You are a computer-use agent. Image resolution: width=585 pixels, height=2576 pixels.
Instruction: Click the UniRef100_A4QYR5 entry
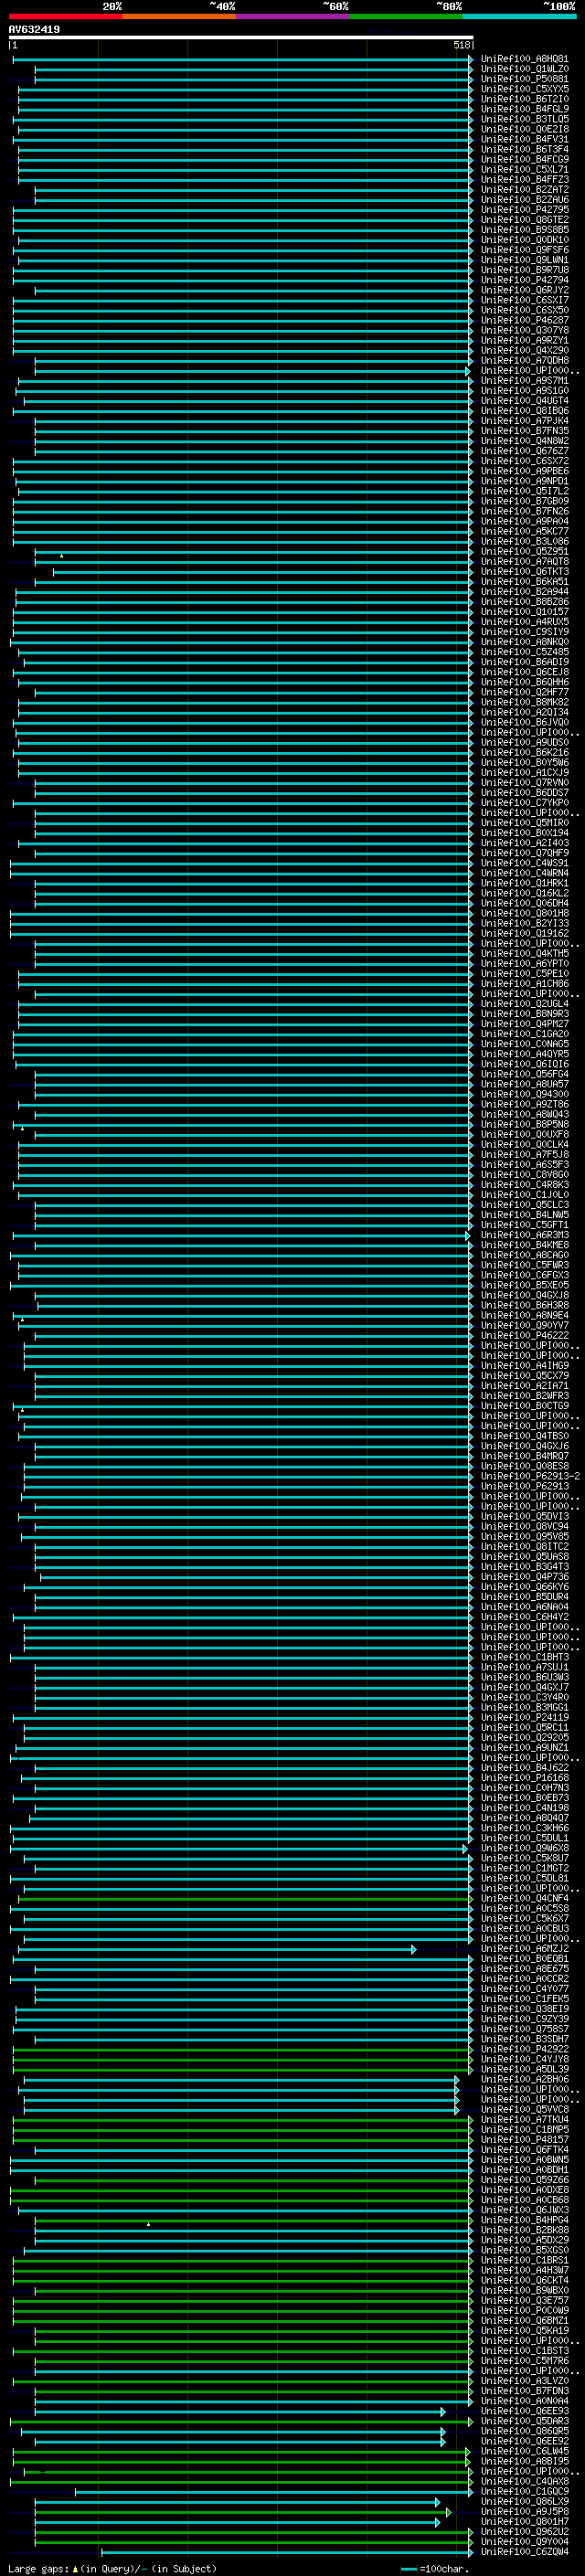pyautogui.click(x=525, y=1054)
